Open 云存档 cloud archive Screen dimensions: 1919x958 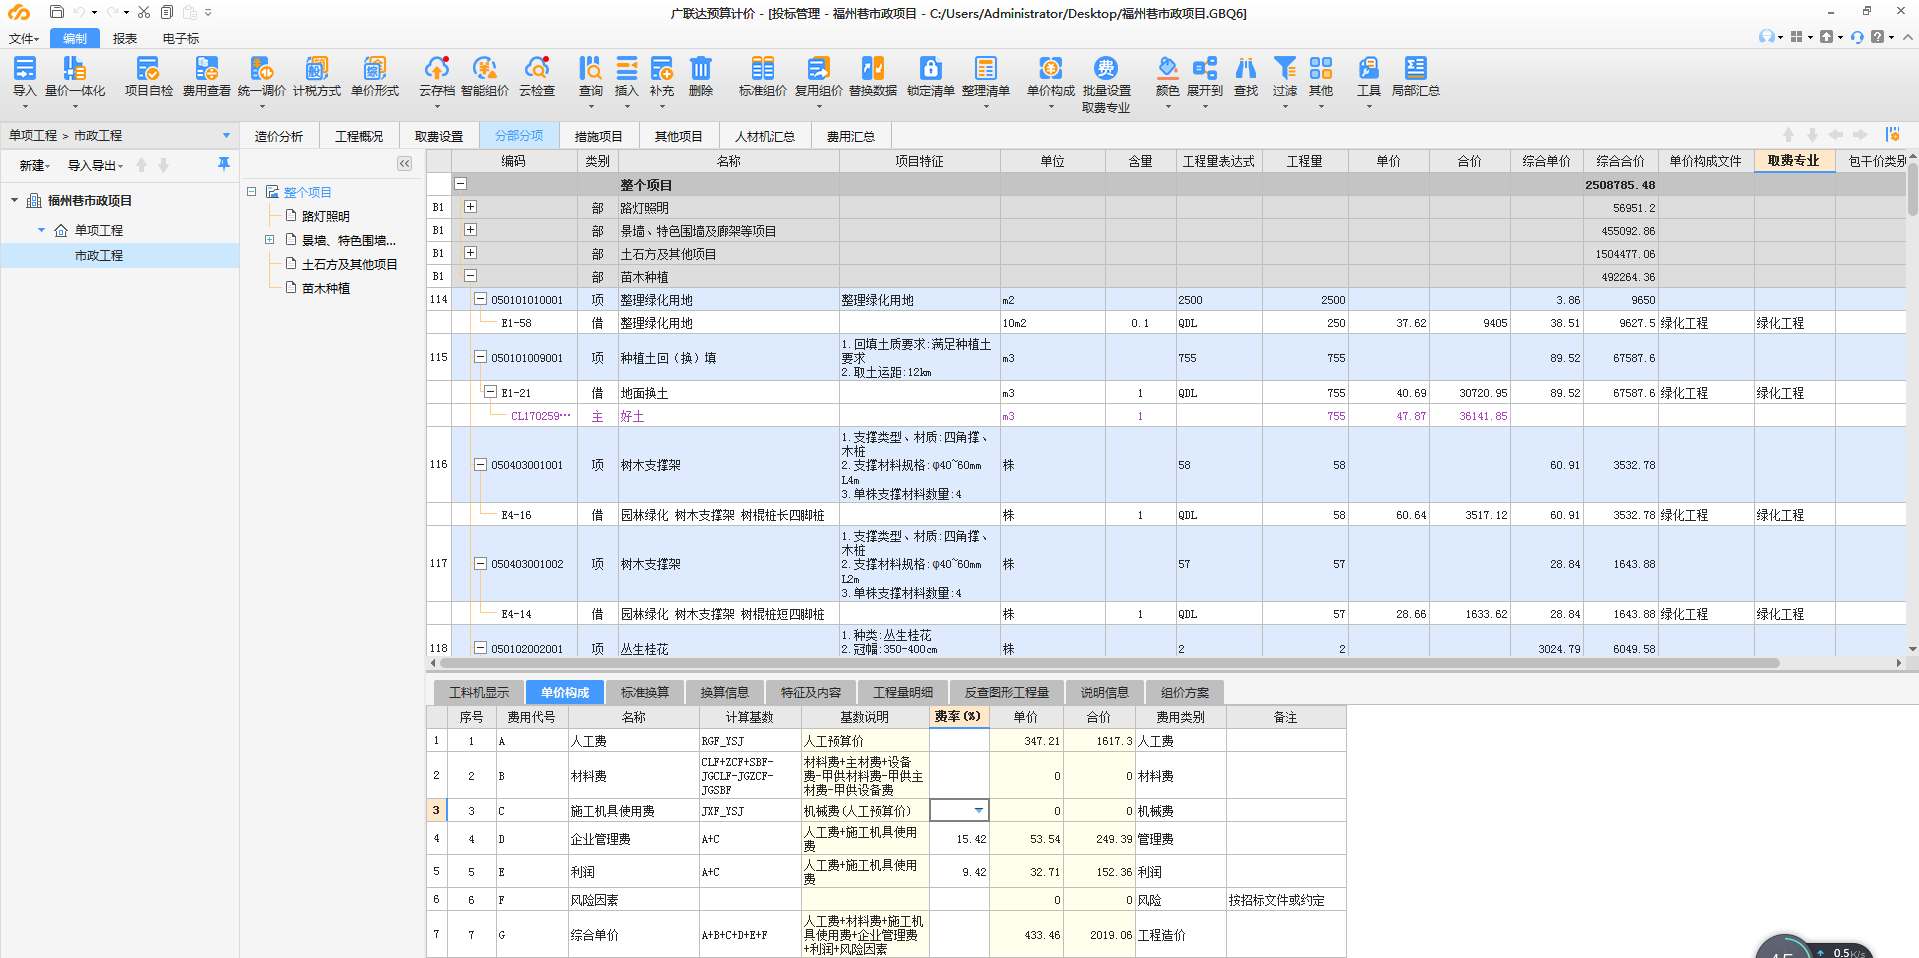[x=437, y=77]
